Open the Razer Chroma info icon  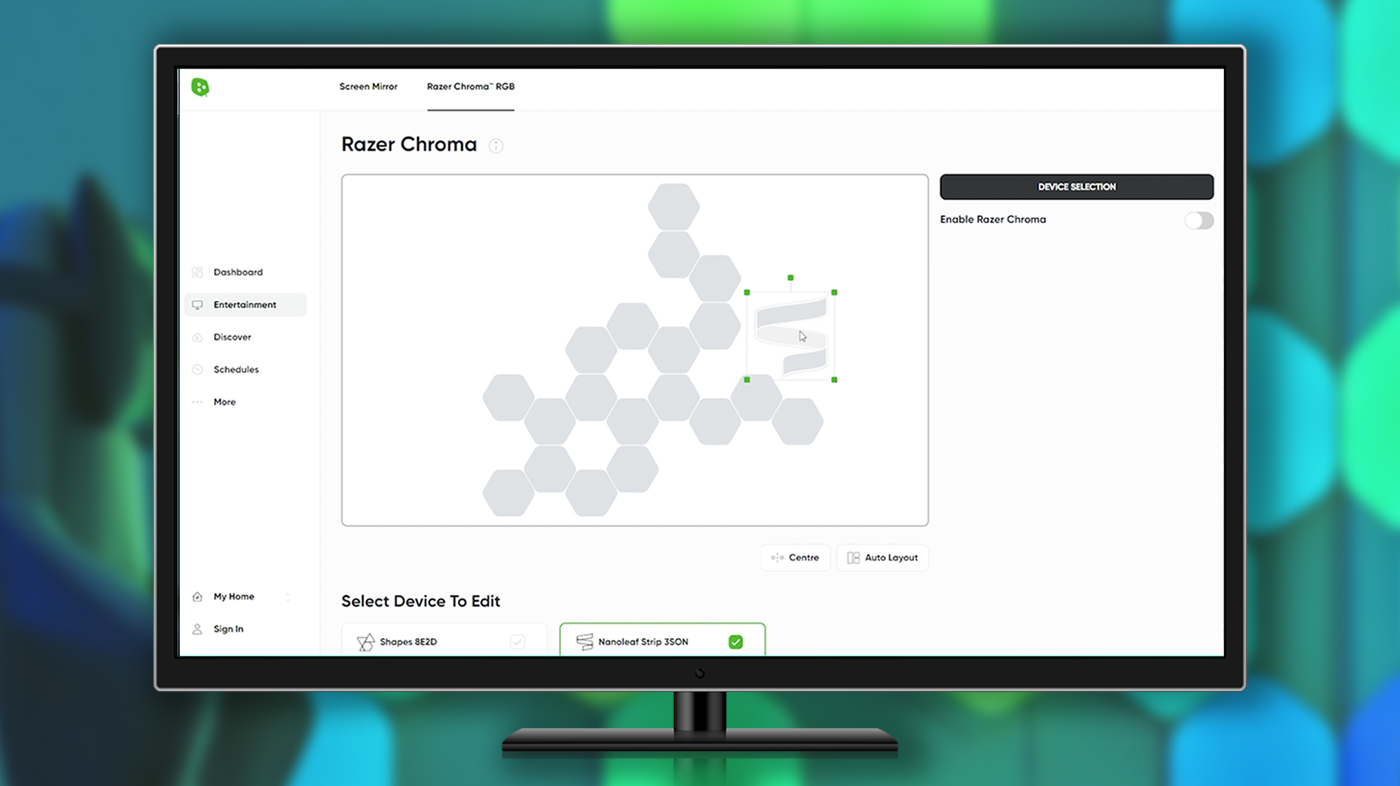point(496,146)
